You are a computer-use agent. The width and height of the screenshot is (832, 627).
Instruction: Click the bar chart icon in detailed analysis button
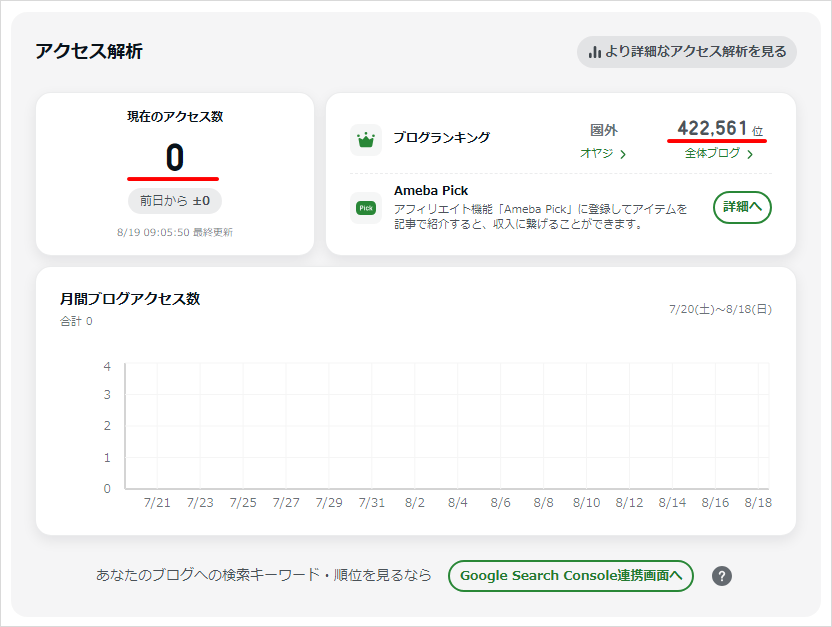tap(595, 52)
